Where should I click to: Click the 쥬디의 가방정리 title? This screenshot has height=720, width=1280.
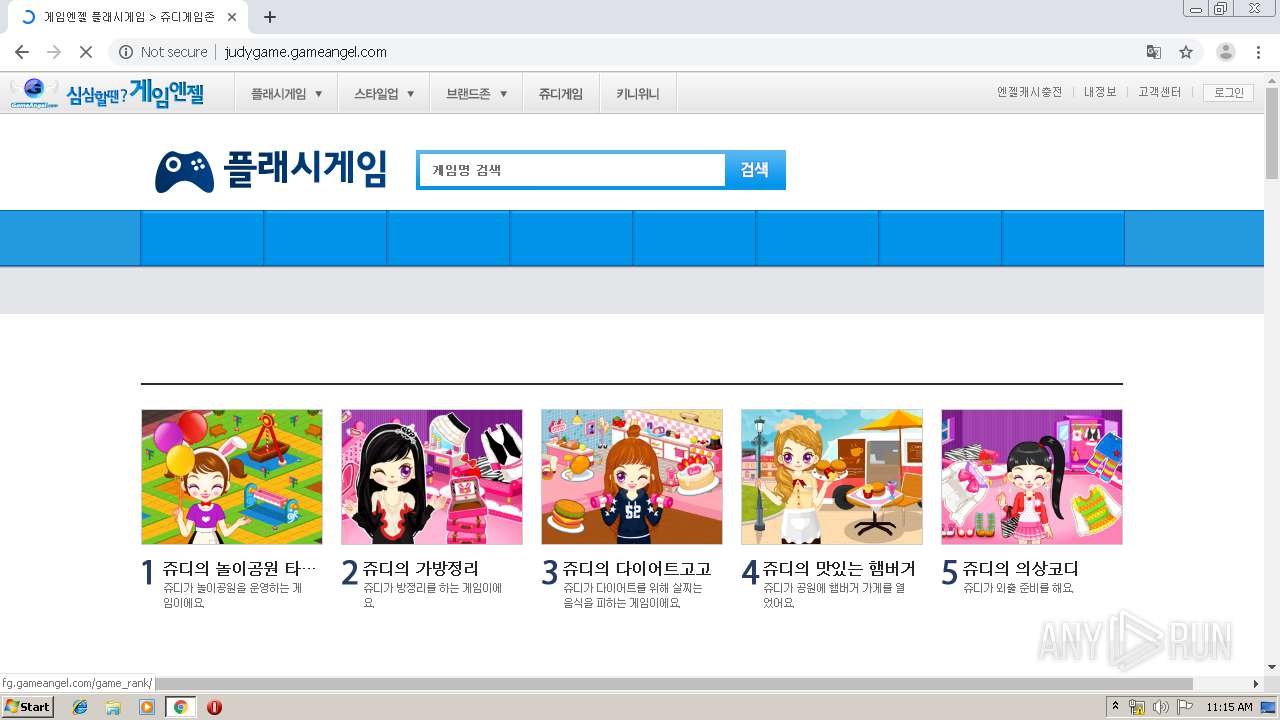pyautogui.click(x=421, y=569)
